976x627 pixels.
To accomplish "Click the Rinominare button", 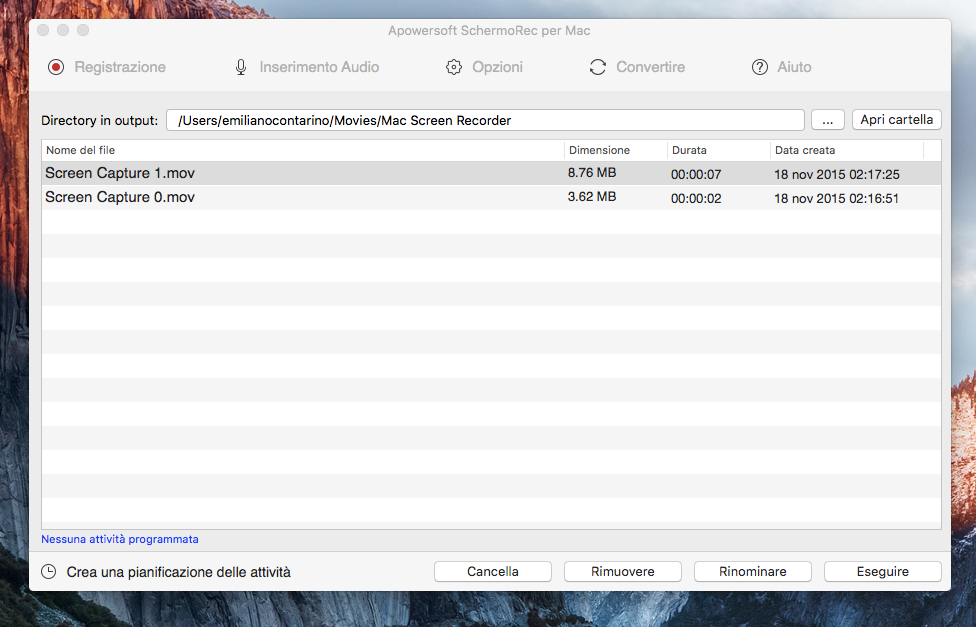I will (x=753, y=572).
